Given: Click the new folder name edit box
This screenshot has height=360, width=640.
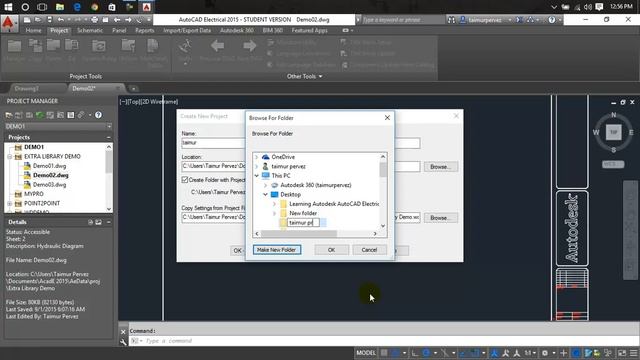Looking at the screenshot, I should tap(303, 222).
